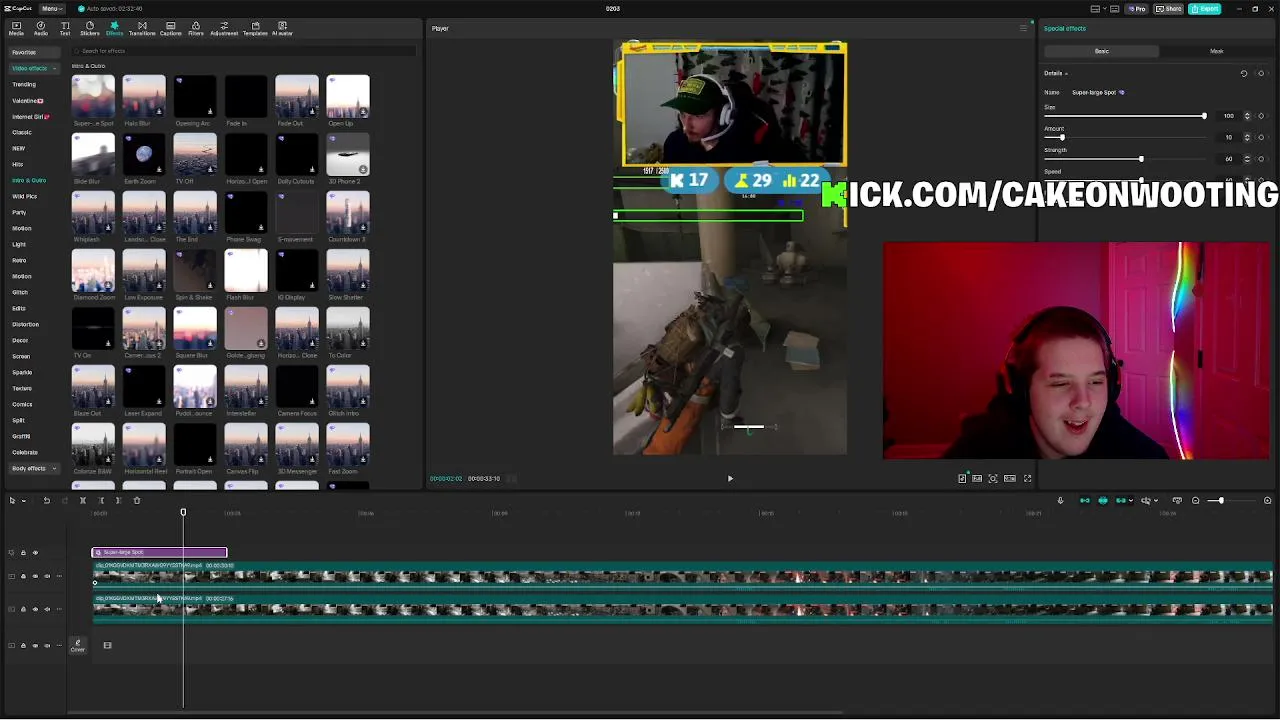Screen dimensions: 1280x720
Task: Adjust the Strength slider handle
Action: (x=1141, y=159)
